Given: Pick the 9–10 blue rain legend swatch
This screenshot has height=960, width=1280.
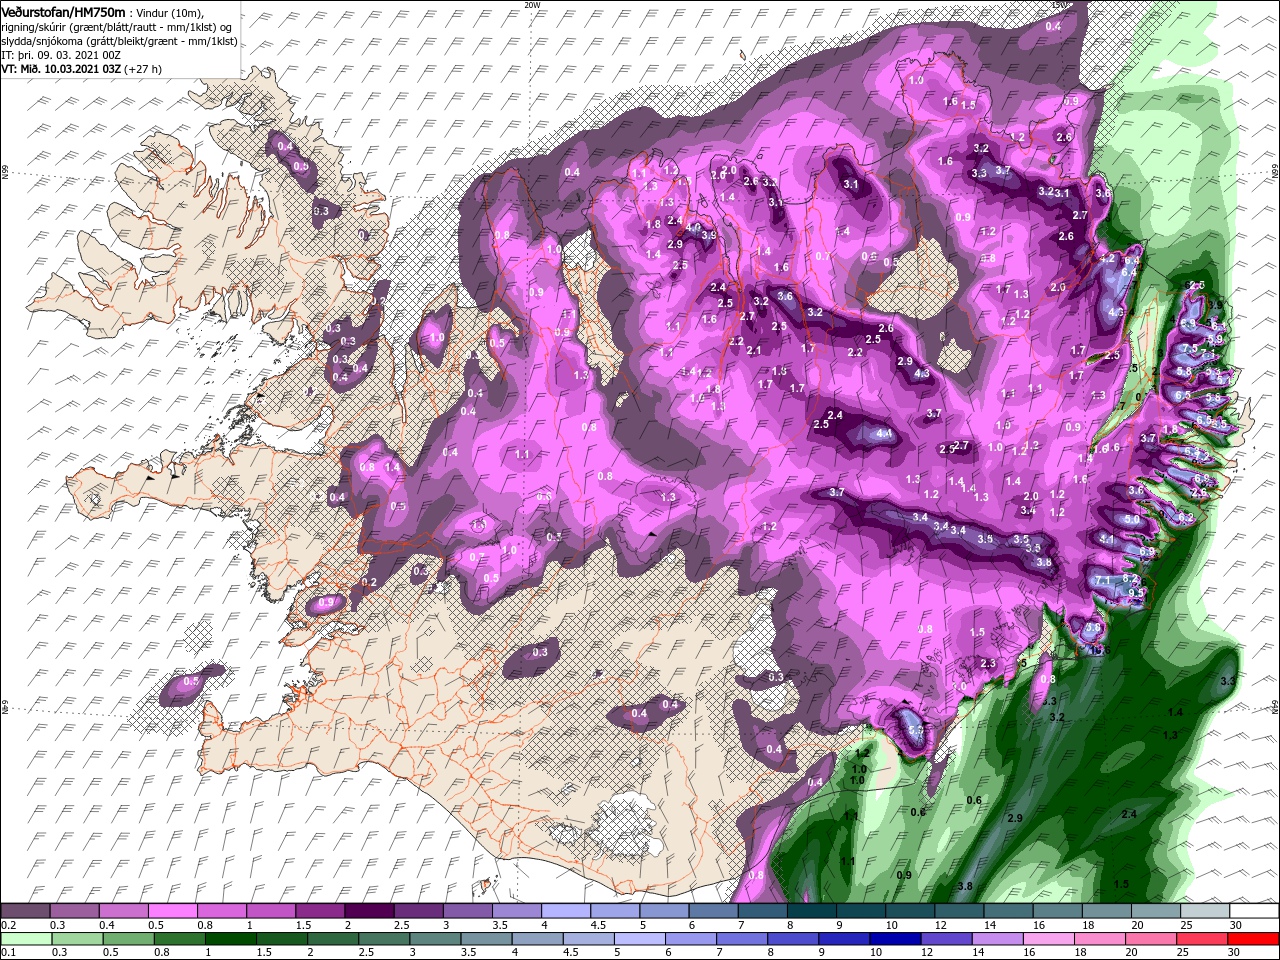Looking at the screenshot, I should (846, 939).
